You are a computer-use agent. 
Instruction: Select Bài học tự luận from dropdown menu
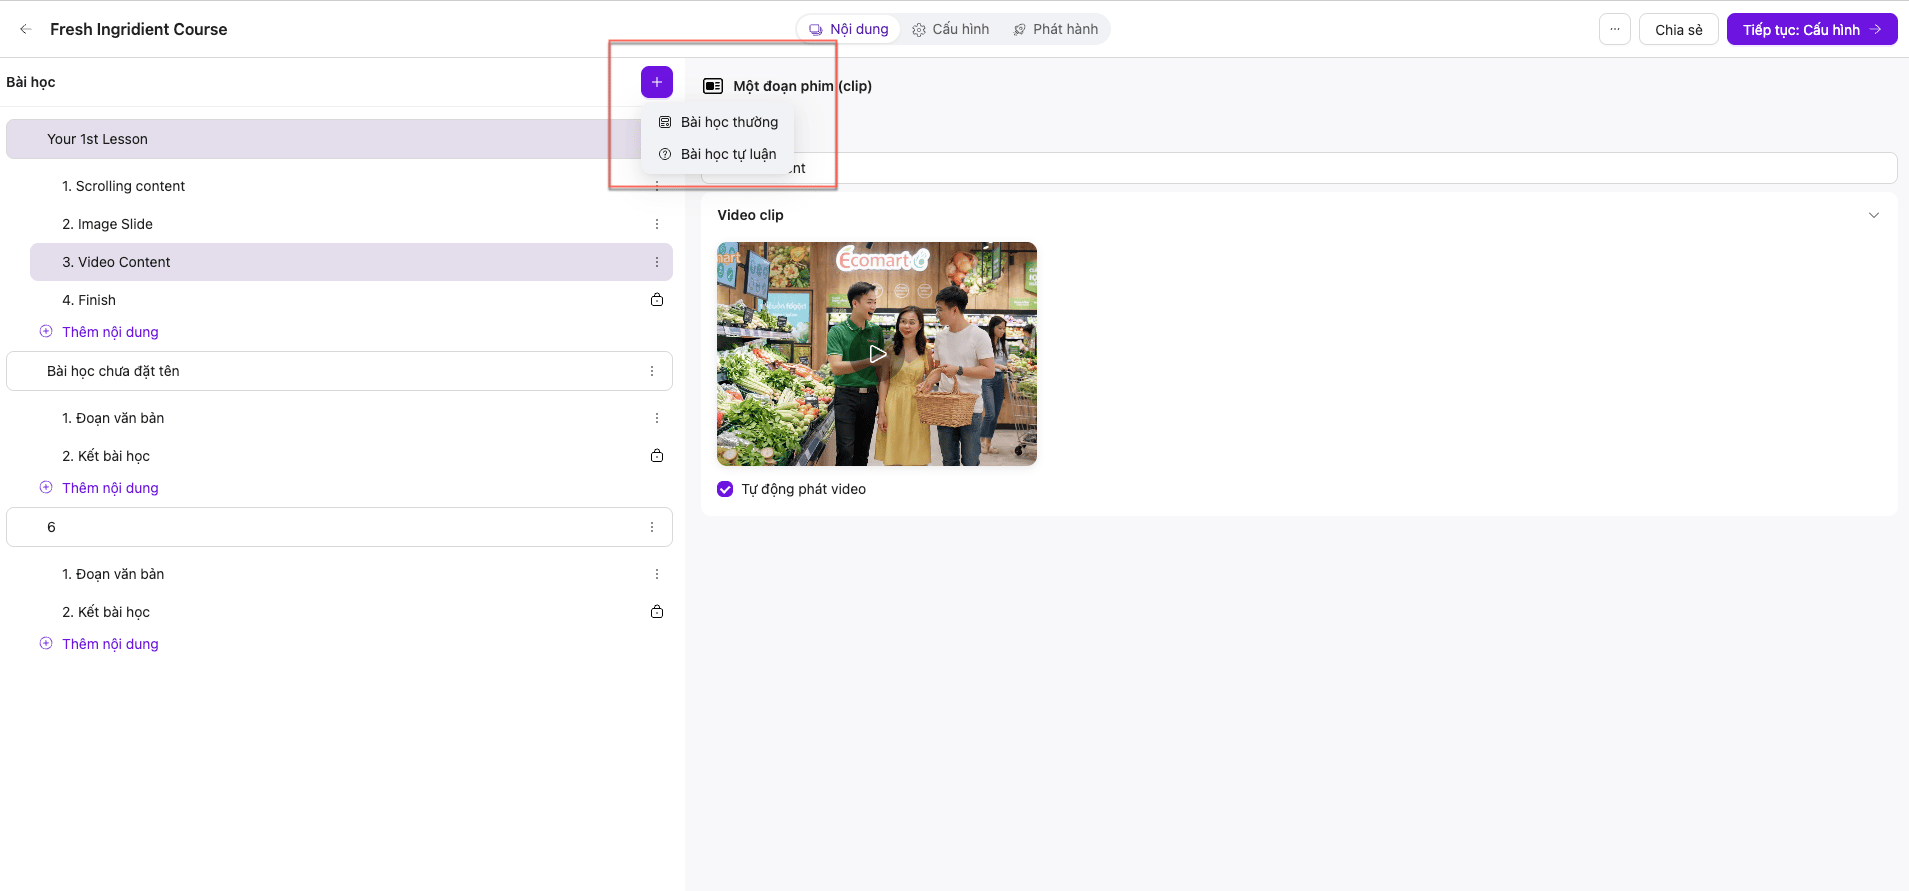coord(718,154)
